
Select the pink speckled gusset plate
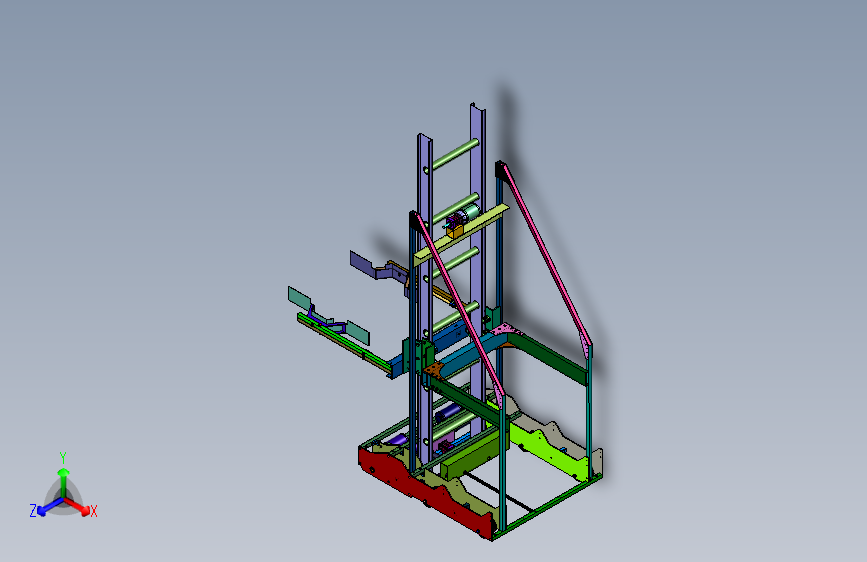505,330
